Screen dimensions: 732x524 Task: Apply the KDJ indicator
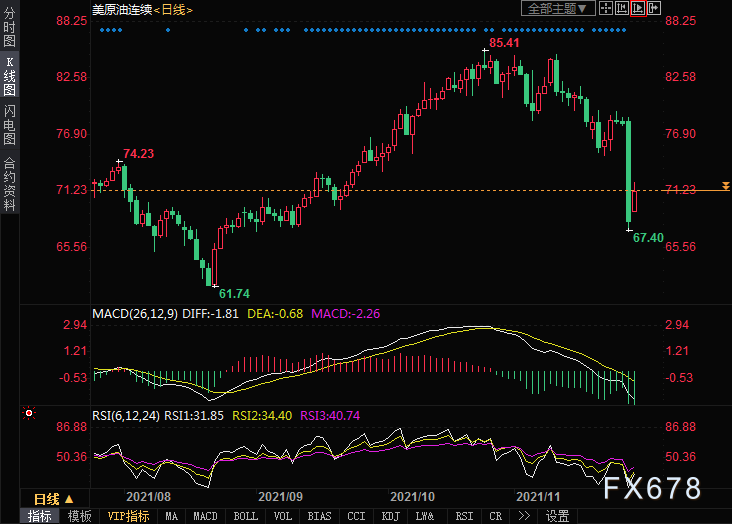[x=391, y=516]
